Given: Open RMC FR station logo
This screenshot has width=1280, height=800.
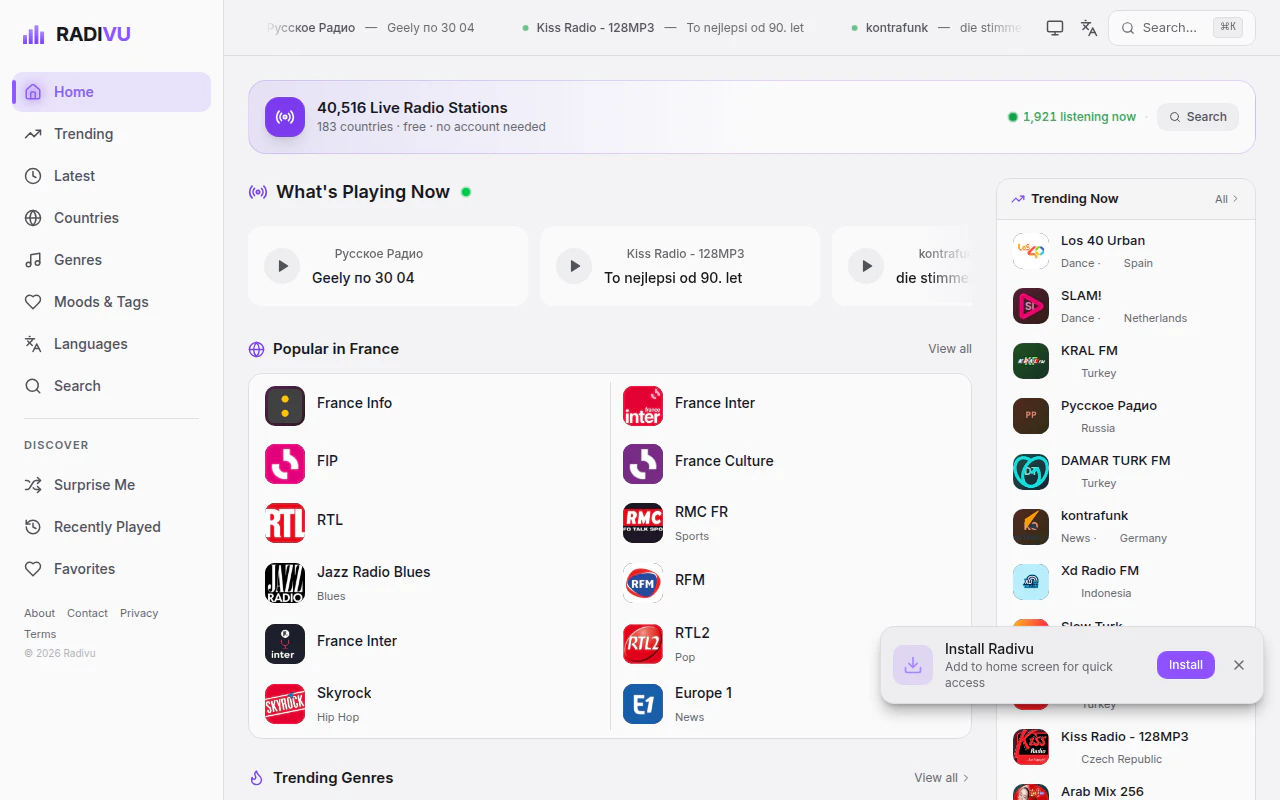Looking at the screenshot, I should (x=643, y=523).
